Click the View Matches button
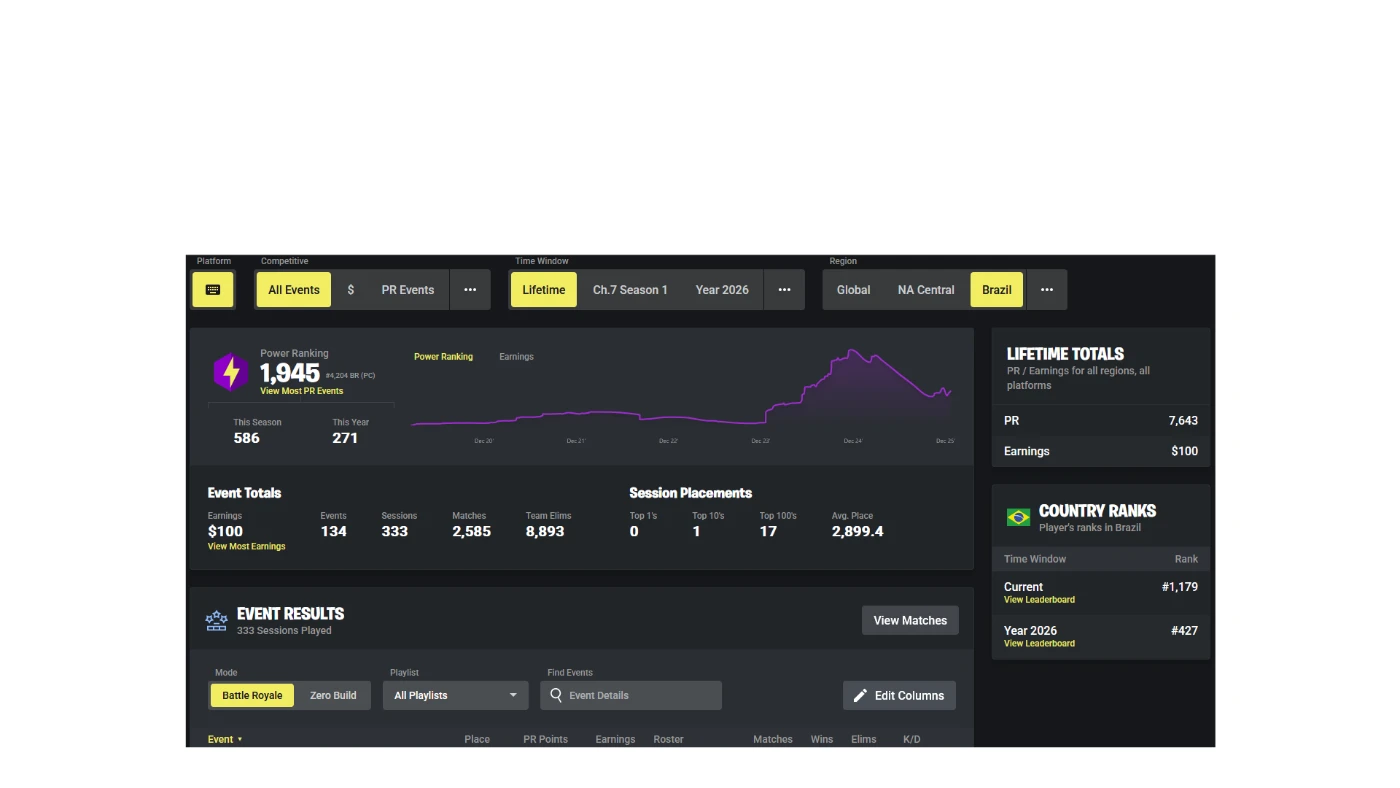 tap(909, 620)
